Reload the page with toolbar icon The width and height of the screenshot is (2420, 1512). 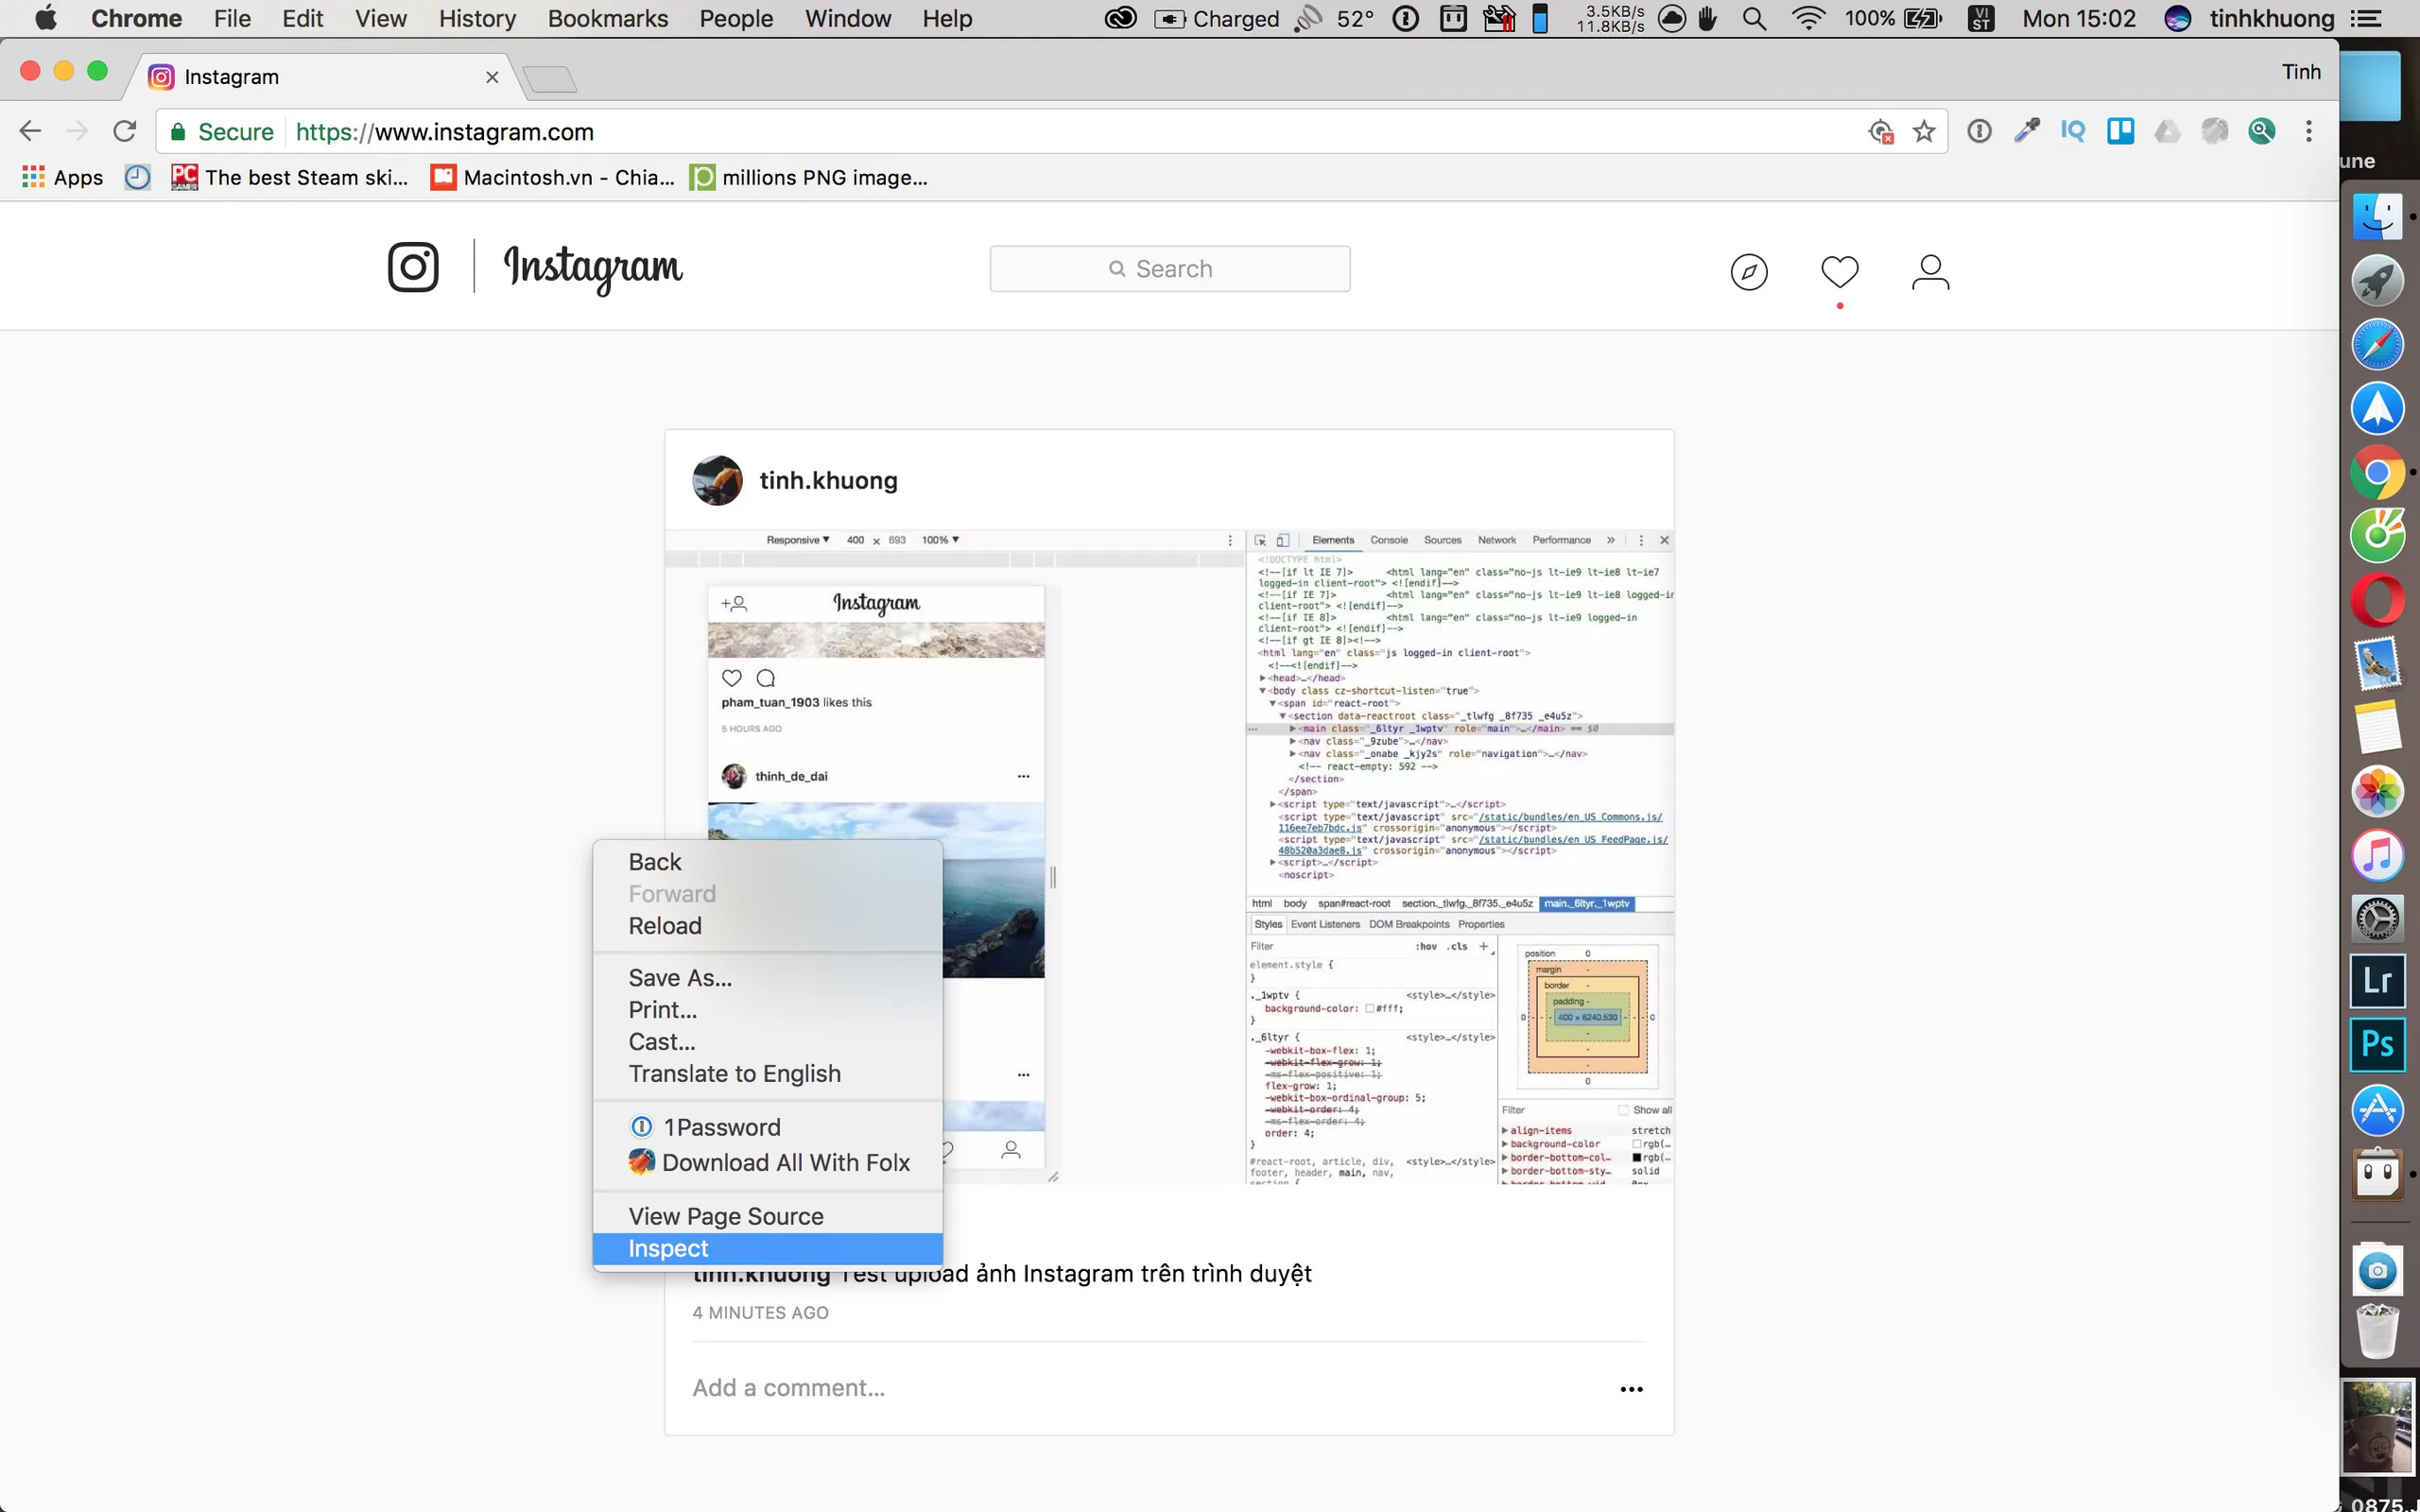click(124, 131)
